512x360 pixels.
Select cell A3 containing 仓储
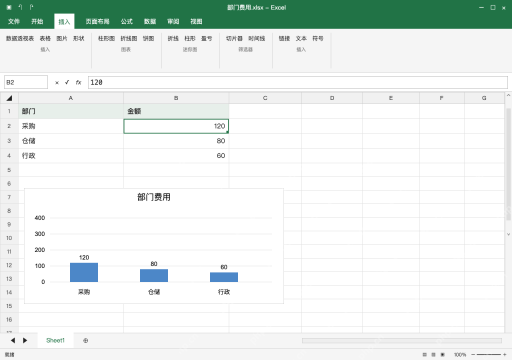71,141
